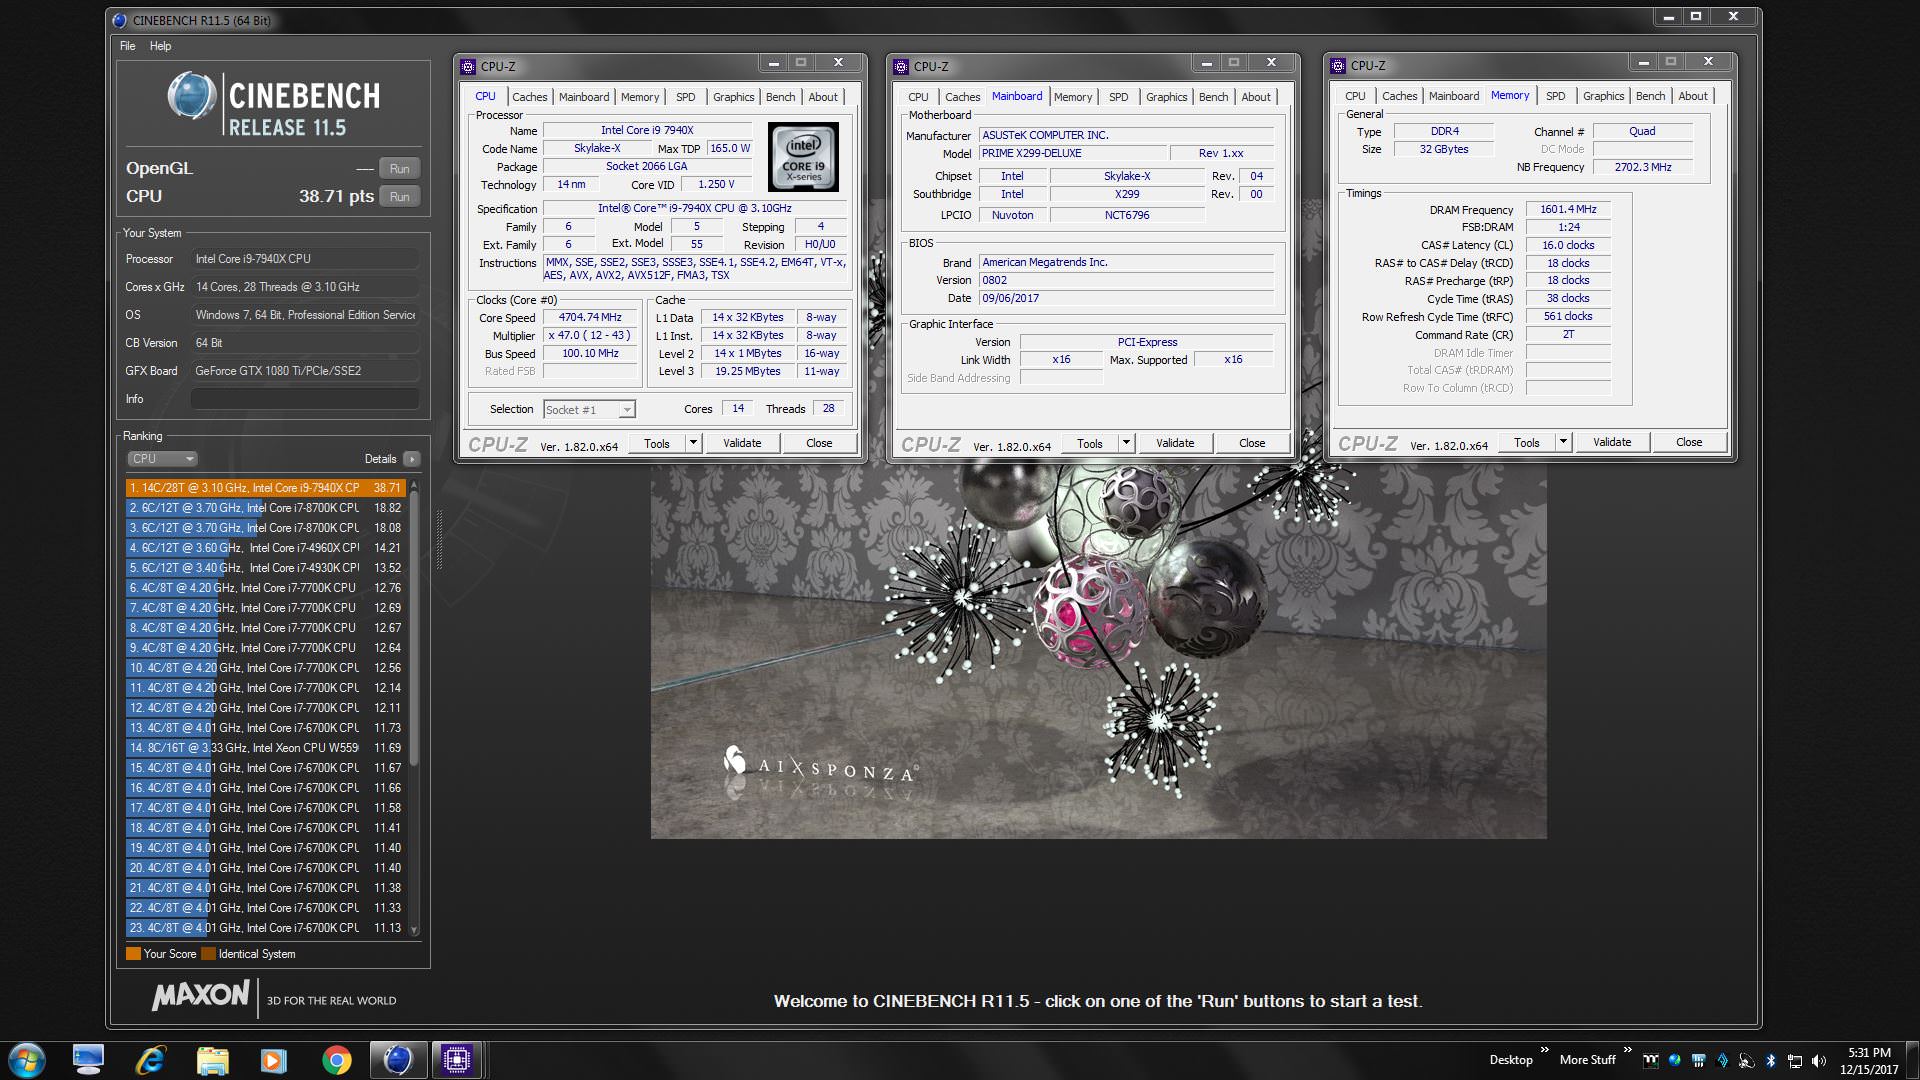Click the Intel Core i9 logo image
The height and width of the screenshot is (1080, 1920).
pyautogui.click(x=803, y=157)
